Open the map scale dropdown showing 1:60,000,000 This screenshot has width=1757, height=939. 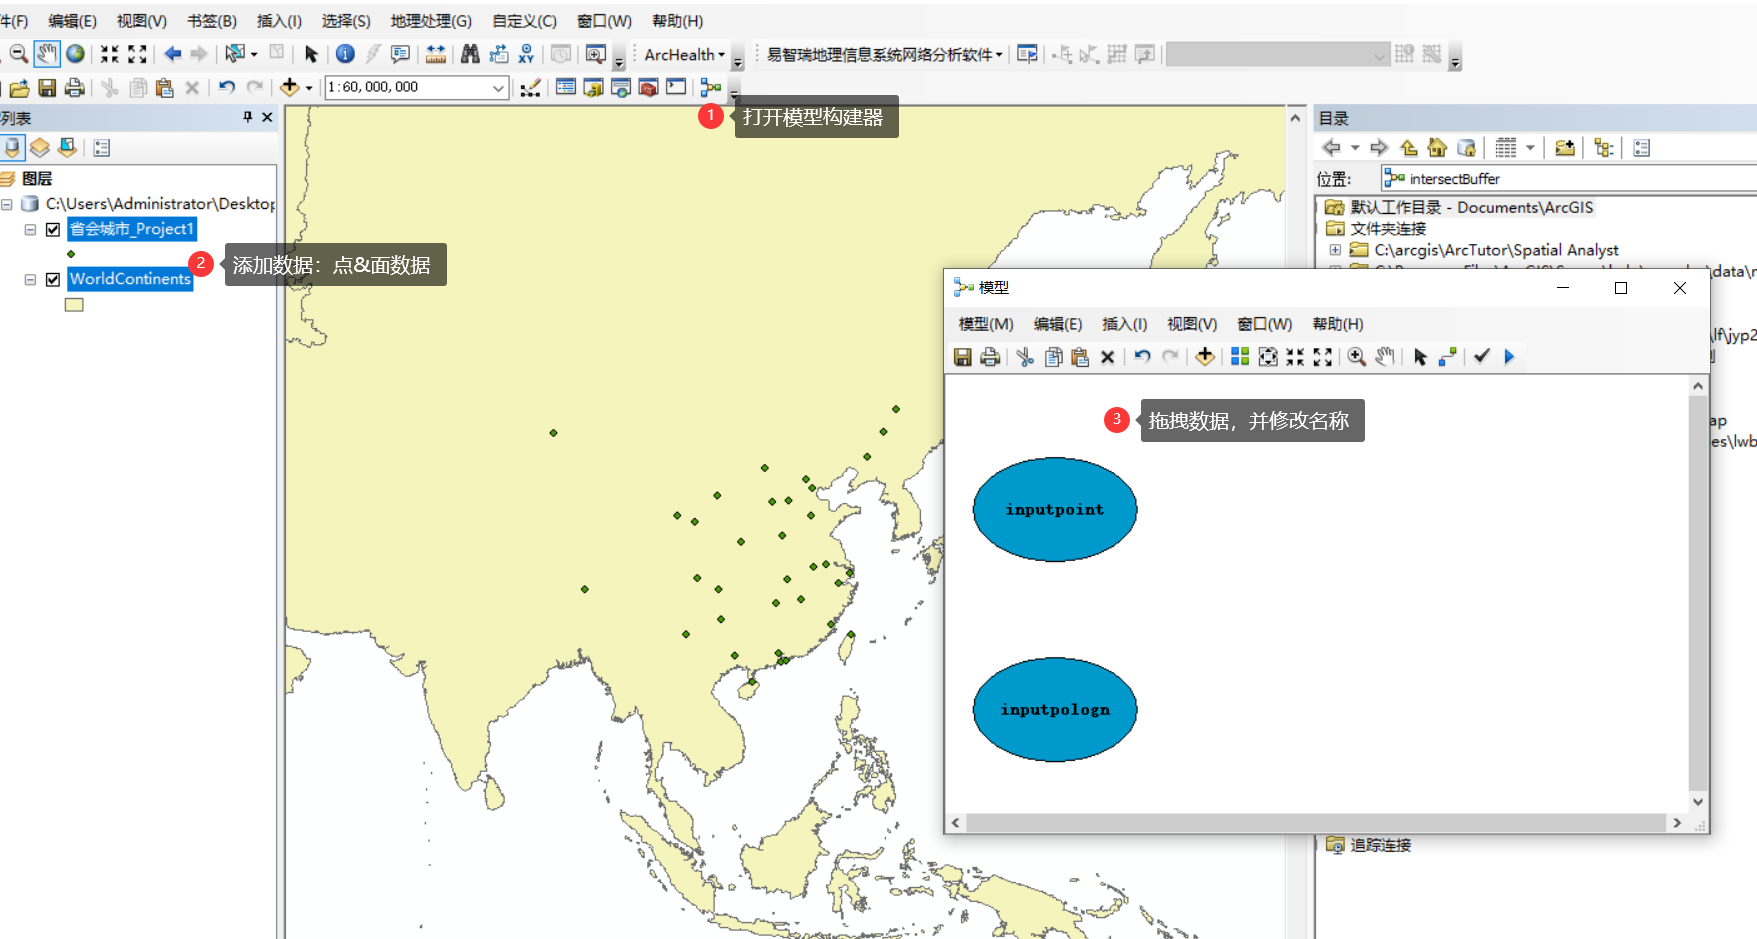click(499, 88)
